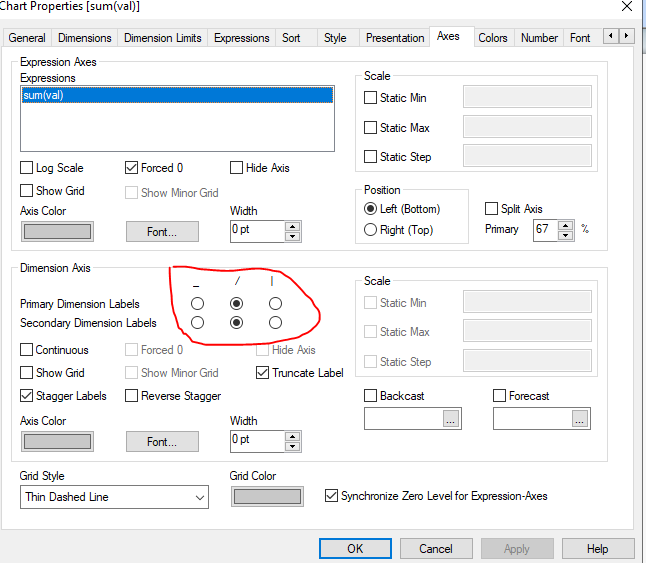Set Primary Dimension Labels to vertical
This screenshot has width=646, height=563.
pos(275,304)
